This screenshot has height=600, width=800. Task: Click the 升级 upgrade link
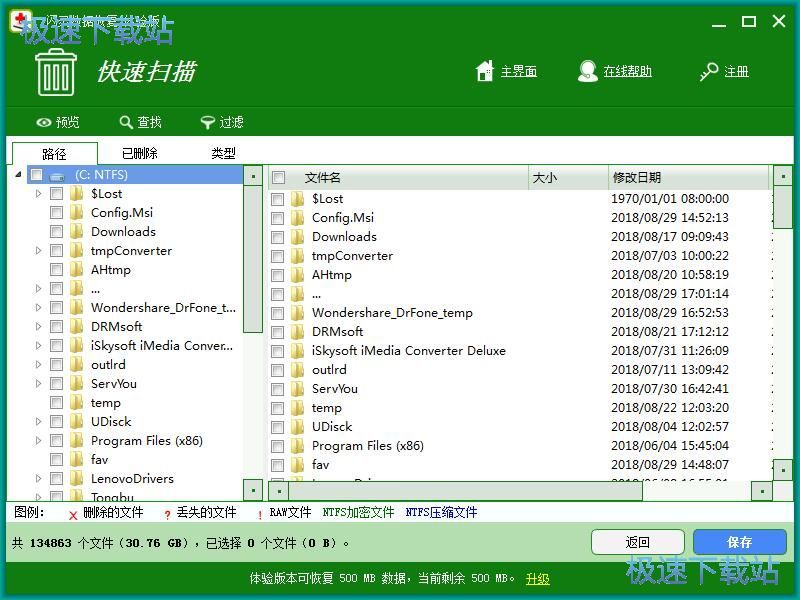[x=537, y=579]
